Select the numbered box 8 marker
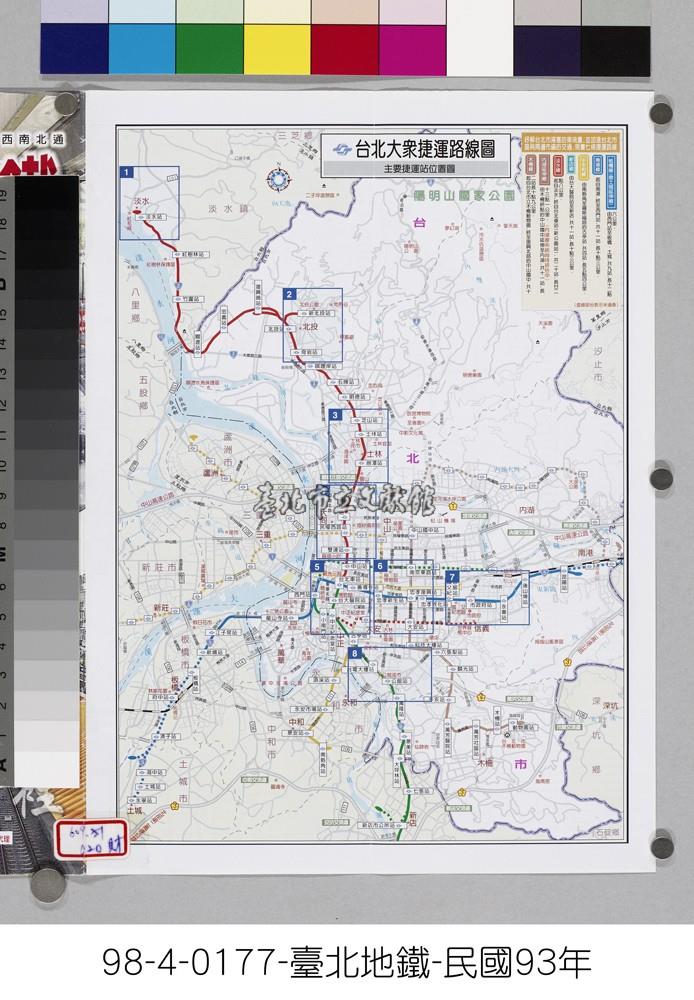The image size is (694, 1000). click(354, 653)
